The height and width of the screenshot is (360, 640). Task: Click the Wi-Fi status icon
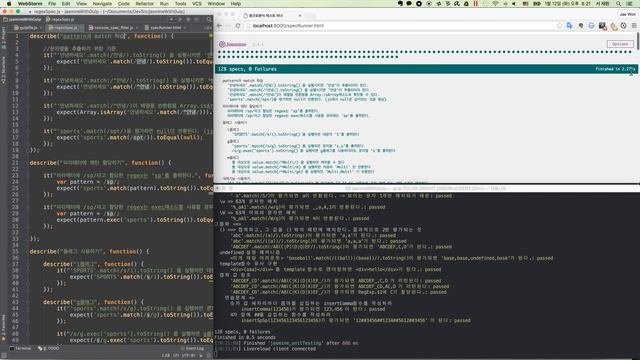[x=496, y=4]
